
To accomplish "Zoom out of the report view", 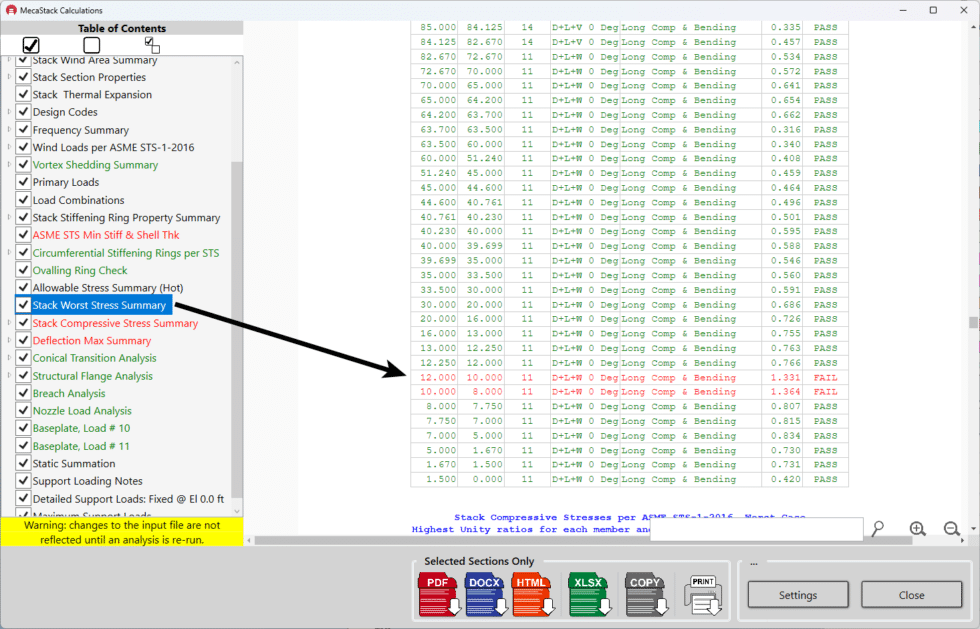I will pyautogui.click(x=952, y=528).
